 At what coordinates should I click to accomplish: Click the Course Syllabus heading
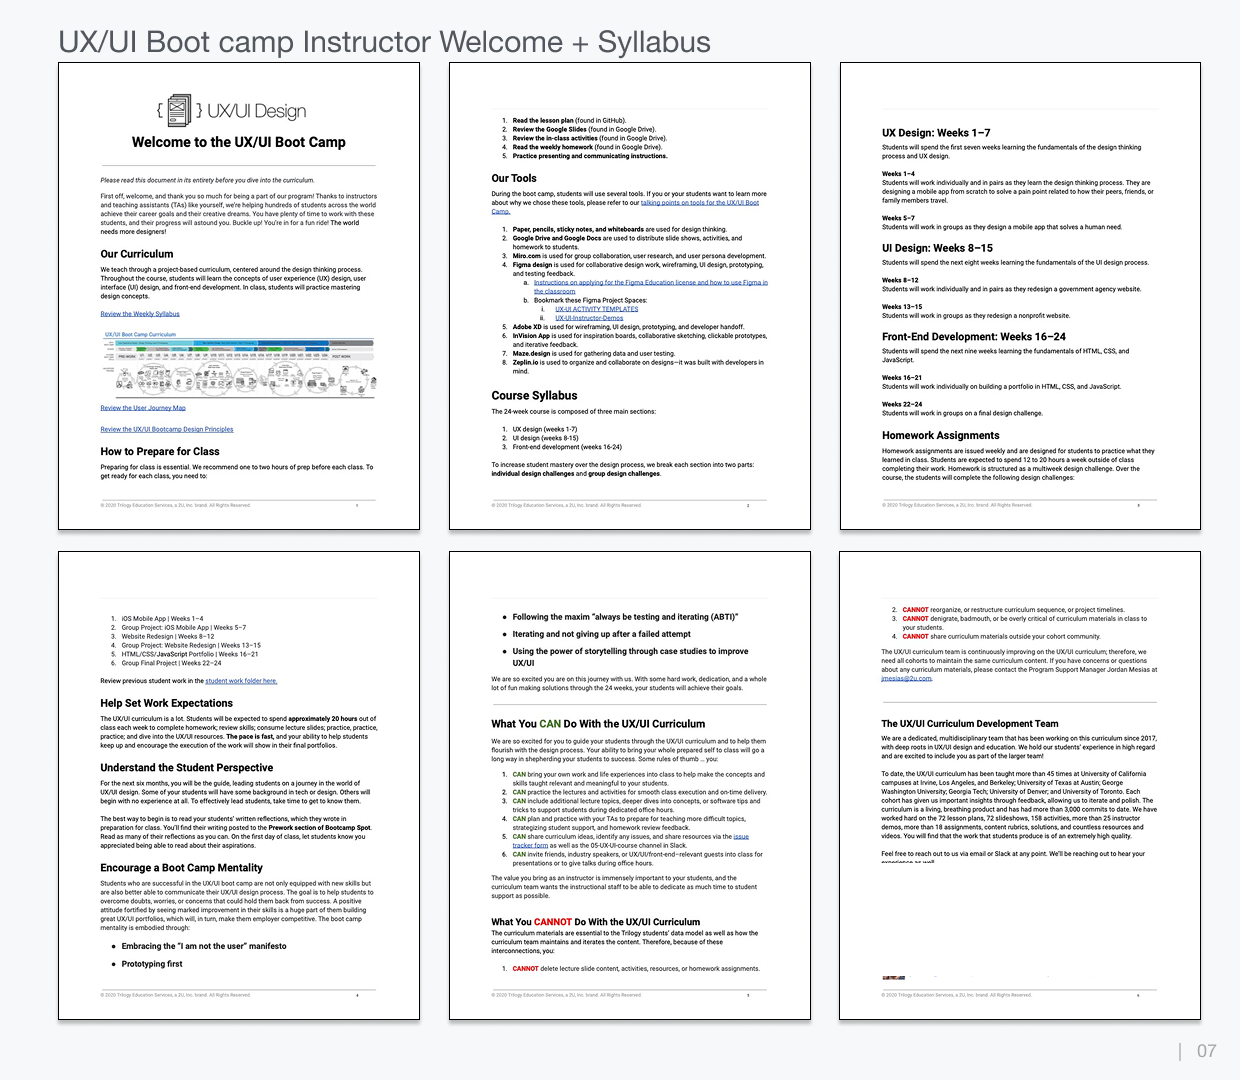tap(534, 396)
